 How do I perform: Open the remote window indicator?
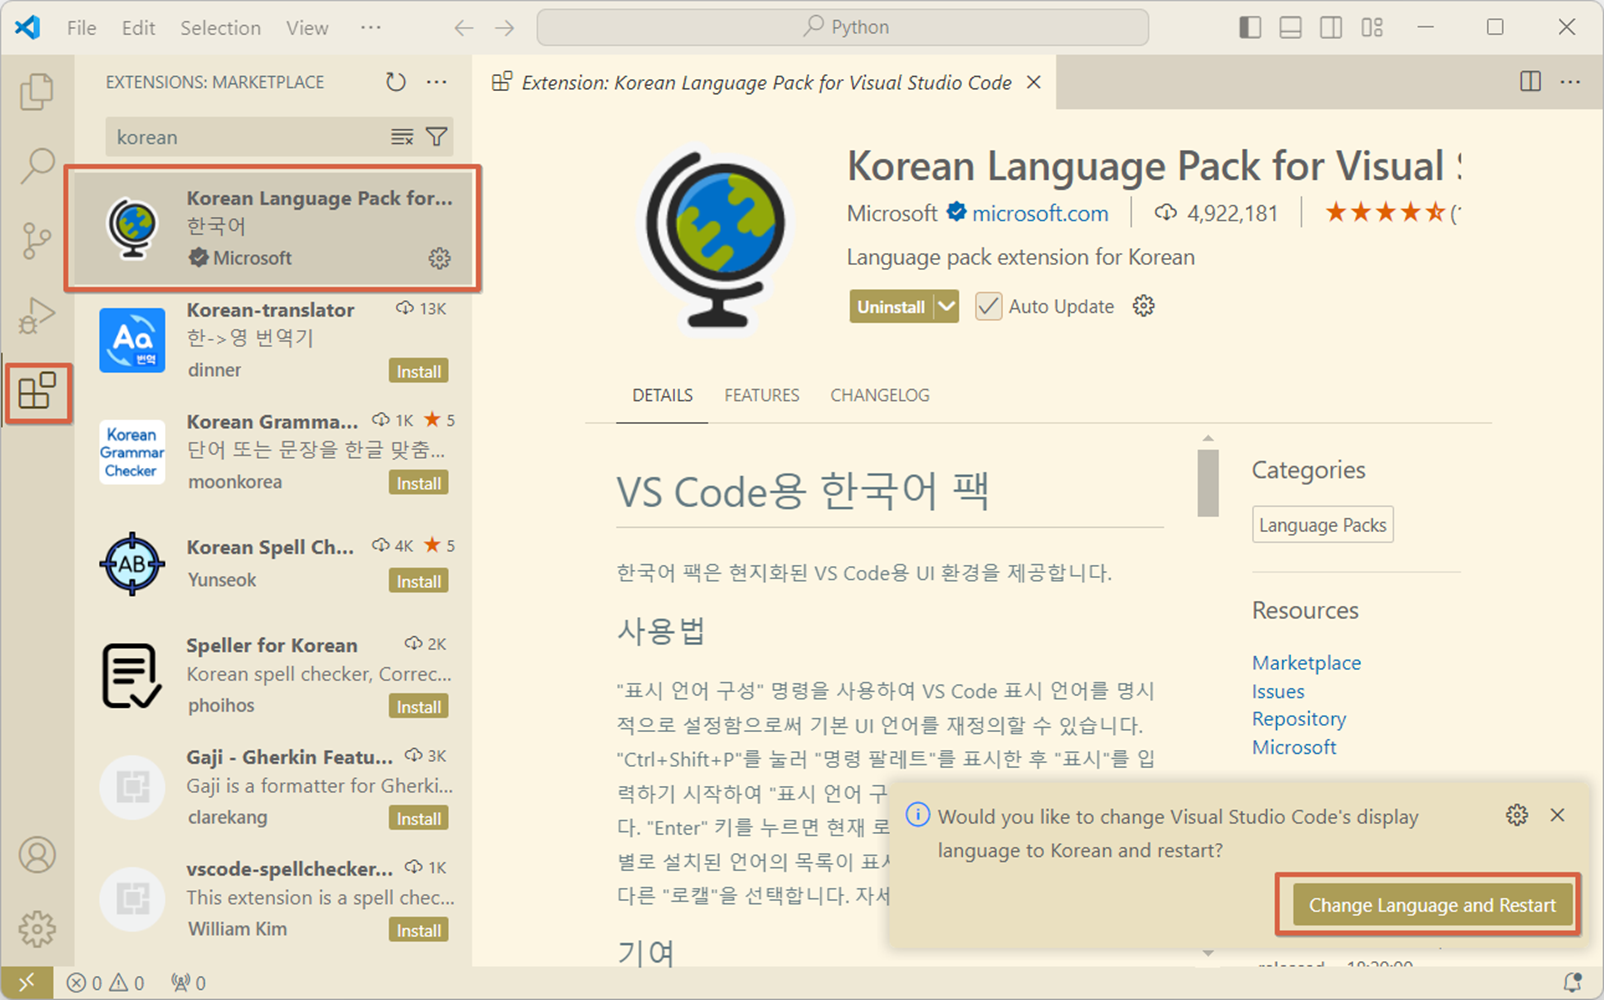click(27, 983)
